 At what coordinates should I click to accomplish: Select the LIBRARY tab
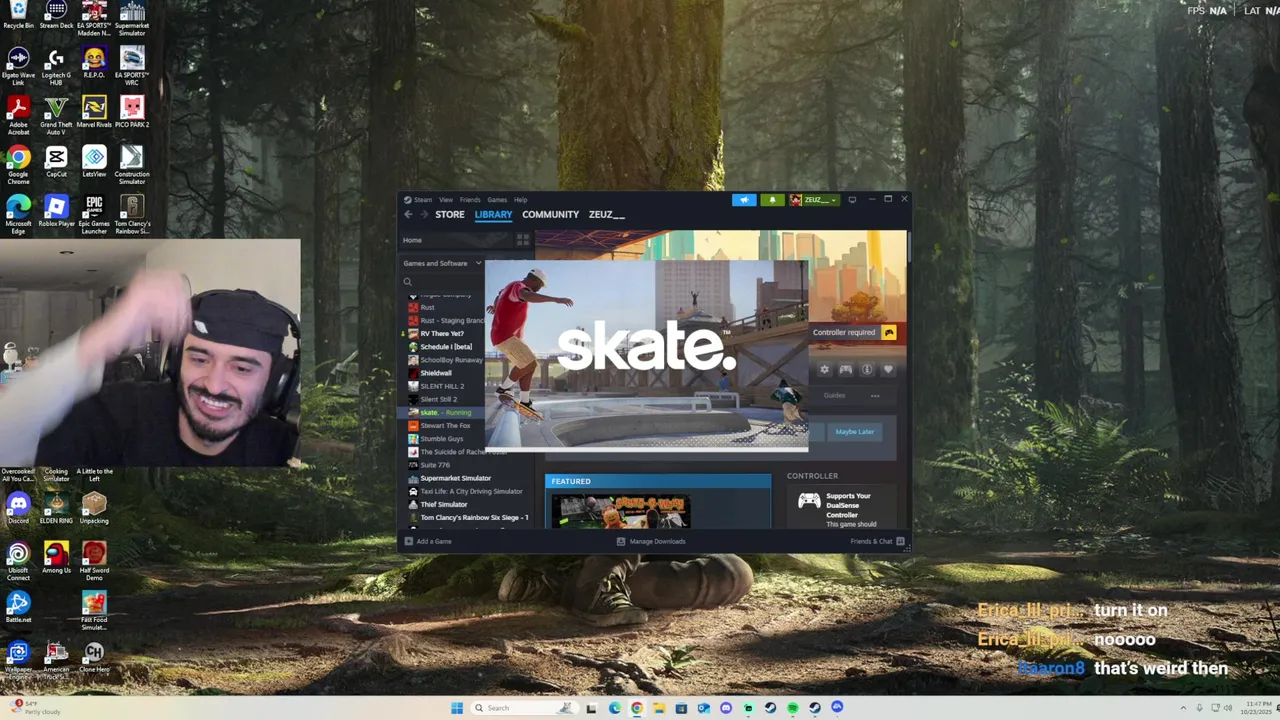493,215
